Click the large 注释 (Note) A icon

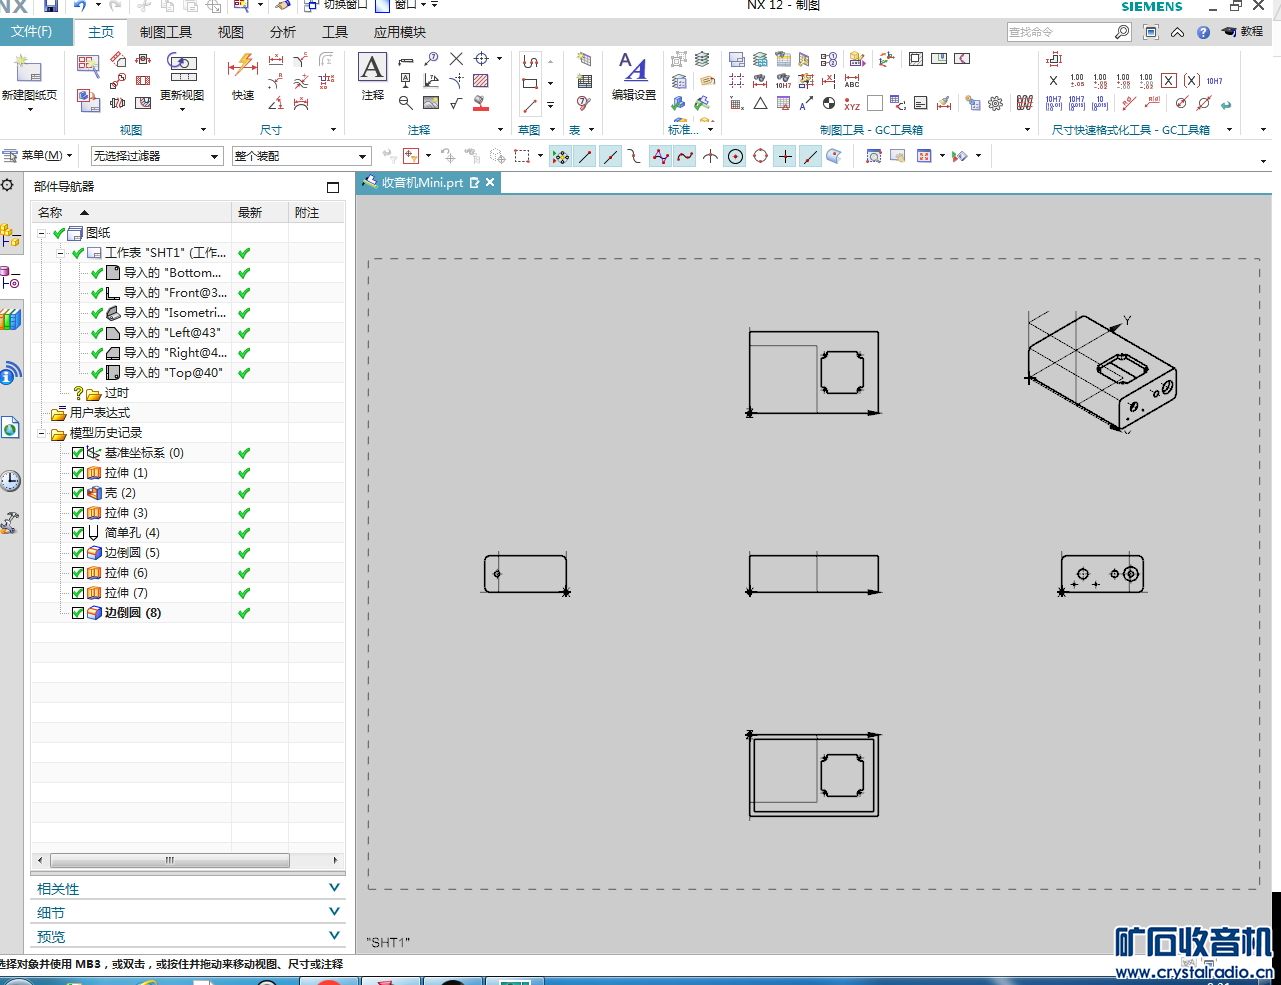[372, 70]
